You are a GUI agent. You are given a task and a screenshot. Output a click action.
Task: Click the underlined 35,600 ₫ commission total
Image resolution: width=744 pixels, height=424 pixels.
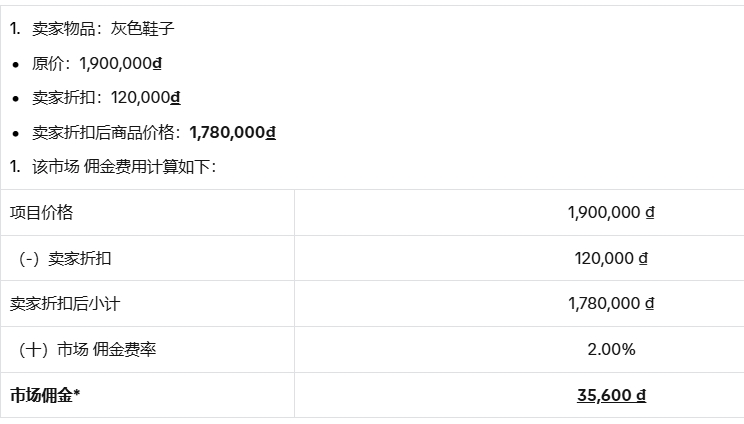pyautogui.click(x=611, y=395)
